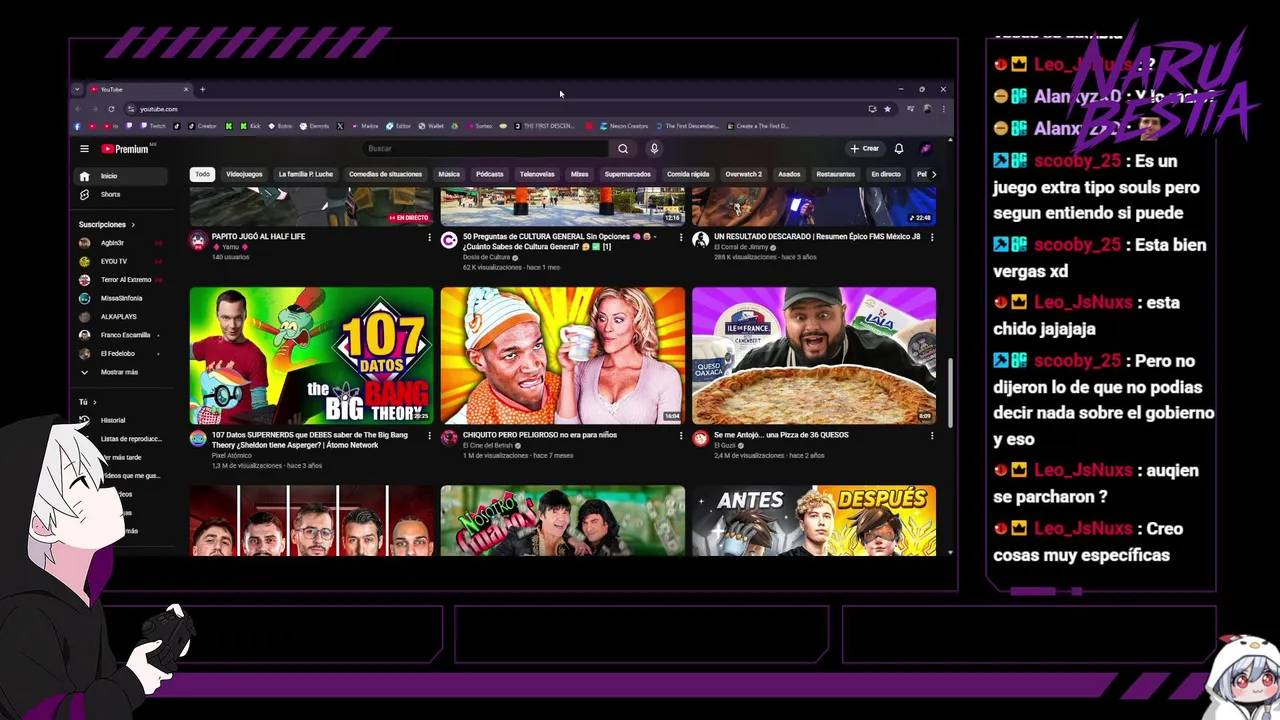Open MissaSinfonia subscription channel
Viewport: 1280px width, 720px height.
click(x=121, y=298)
